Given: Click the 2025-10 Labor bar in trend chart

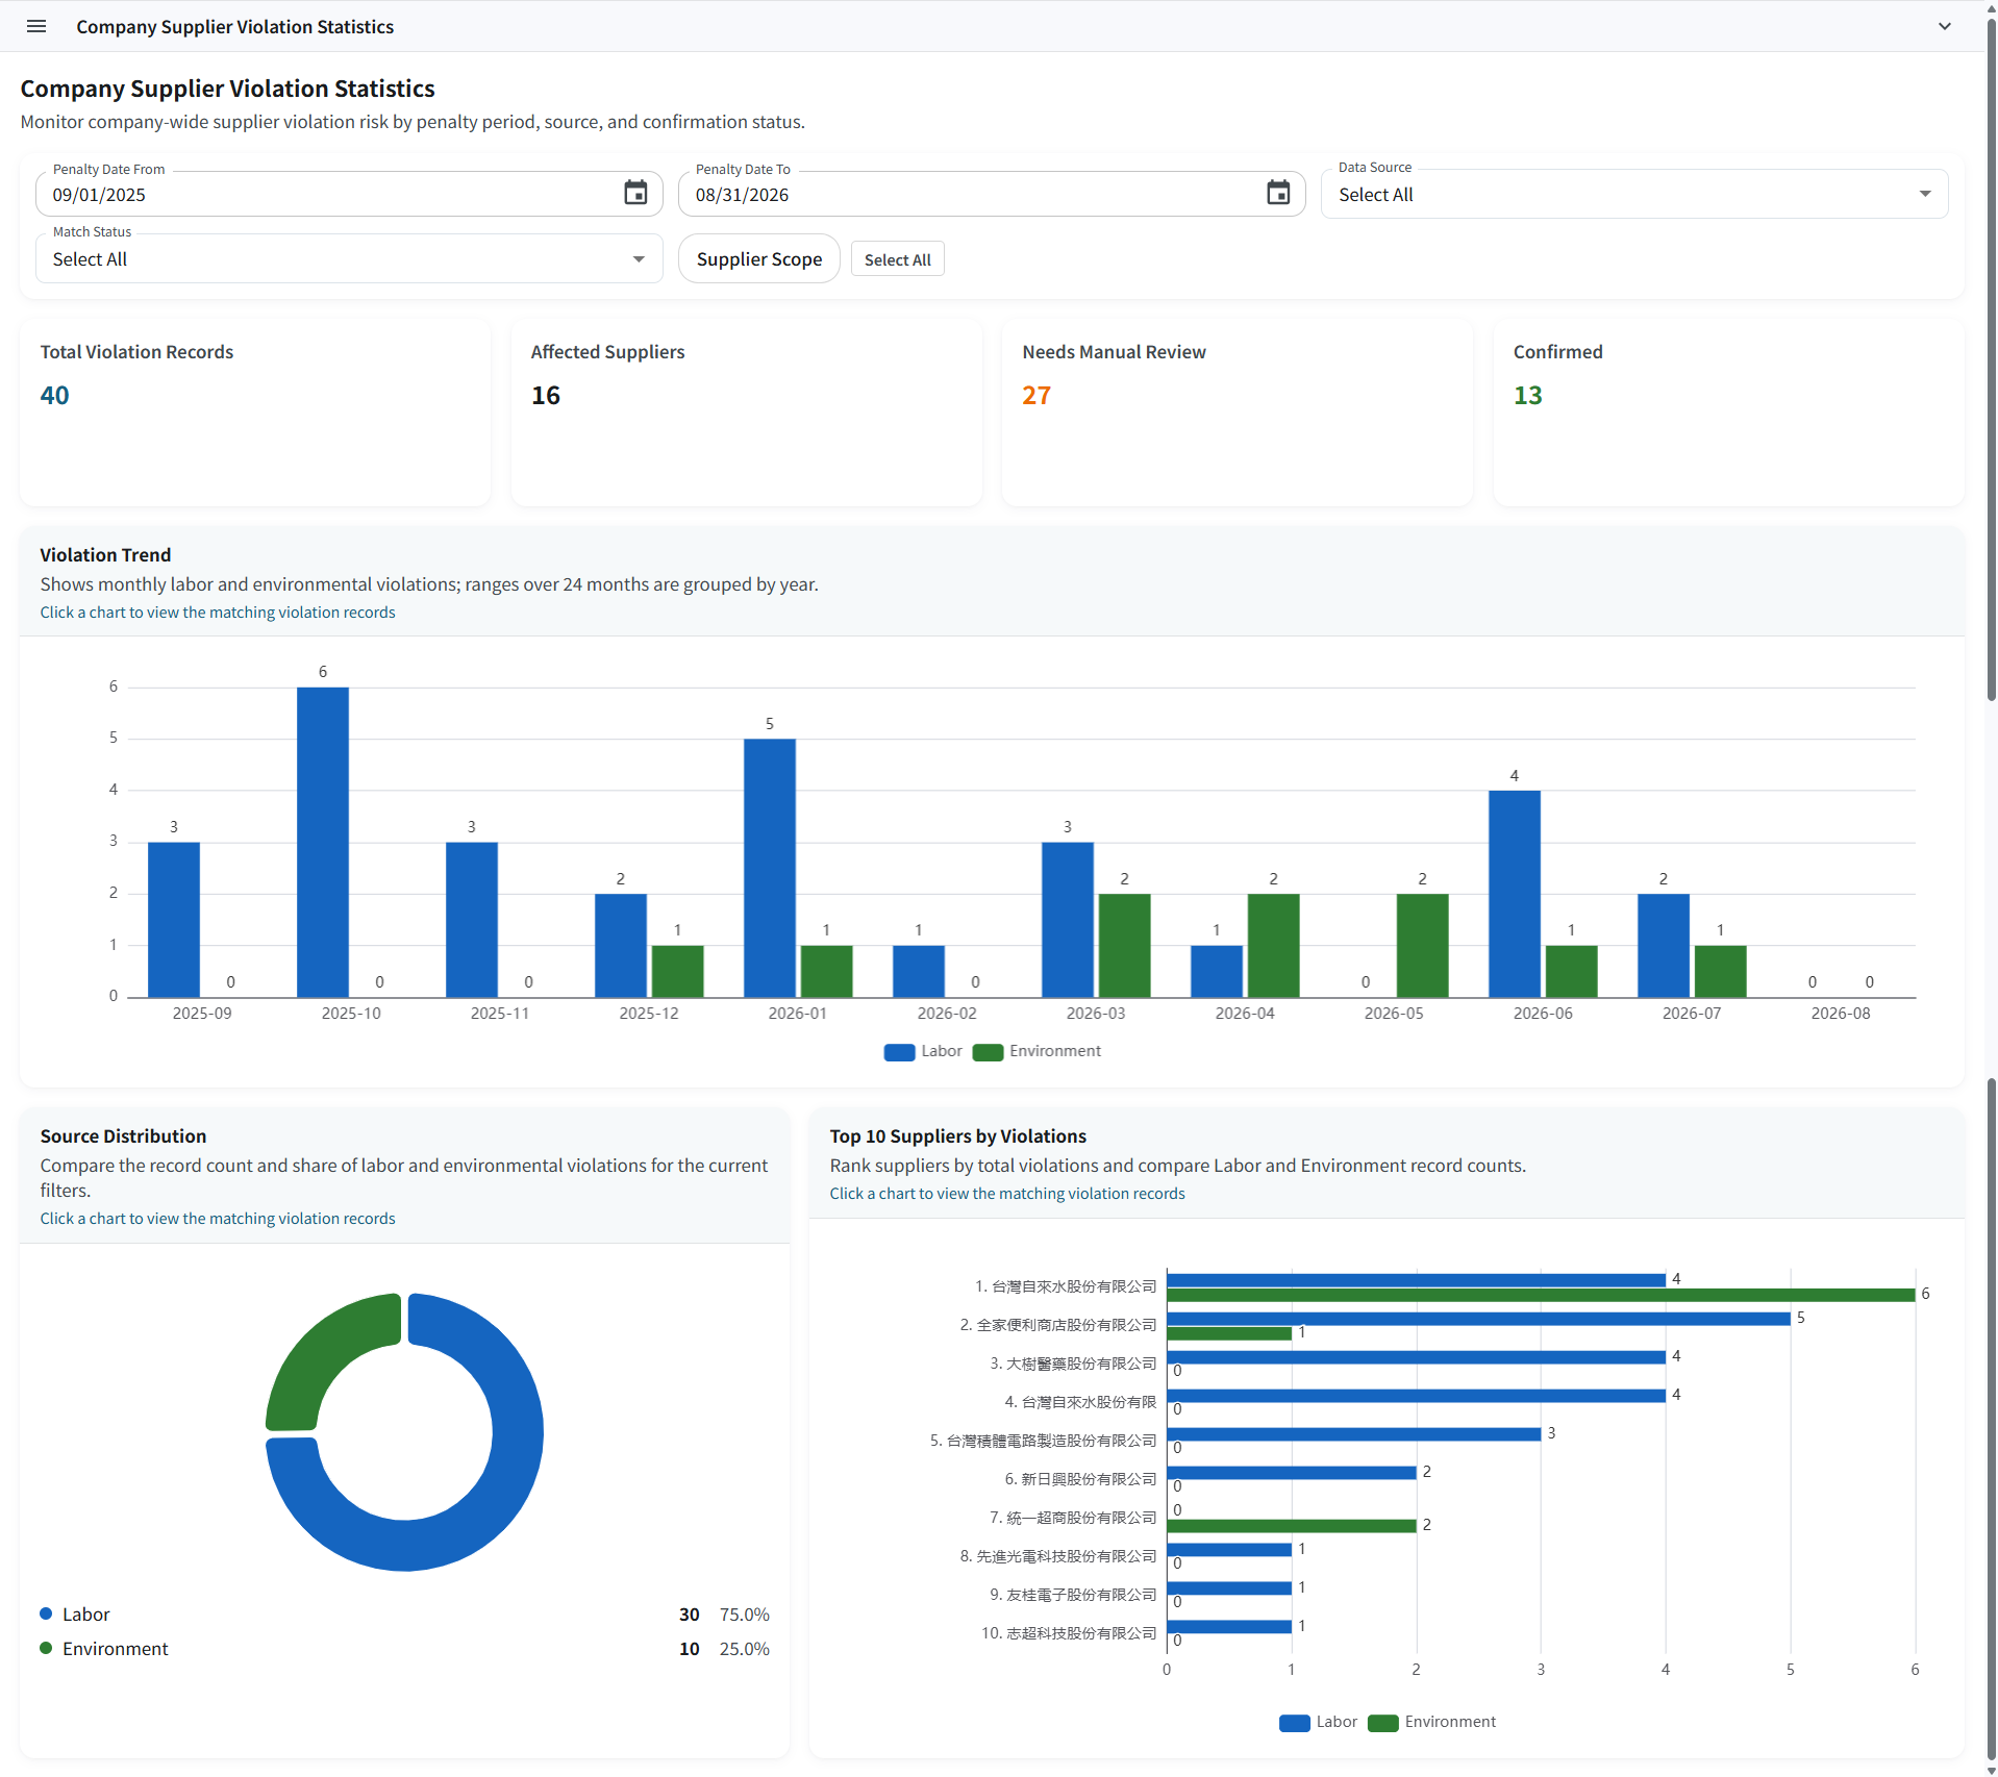Looking at the screenshot, I should [x=323, y=842].
